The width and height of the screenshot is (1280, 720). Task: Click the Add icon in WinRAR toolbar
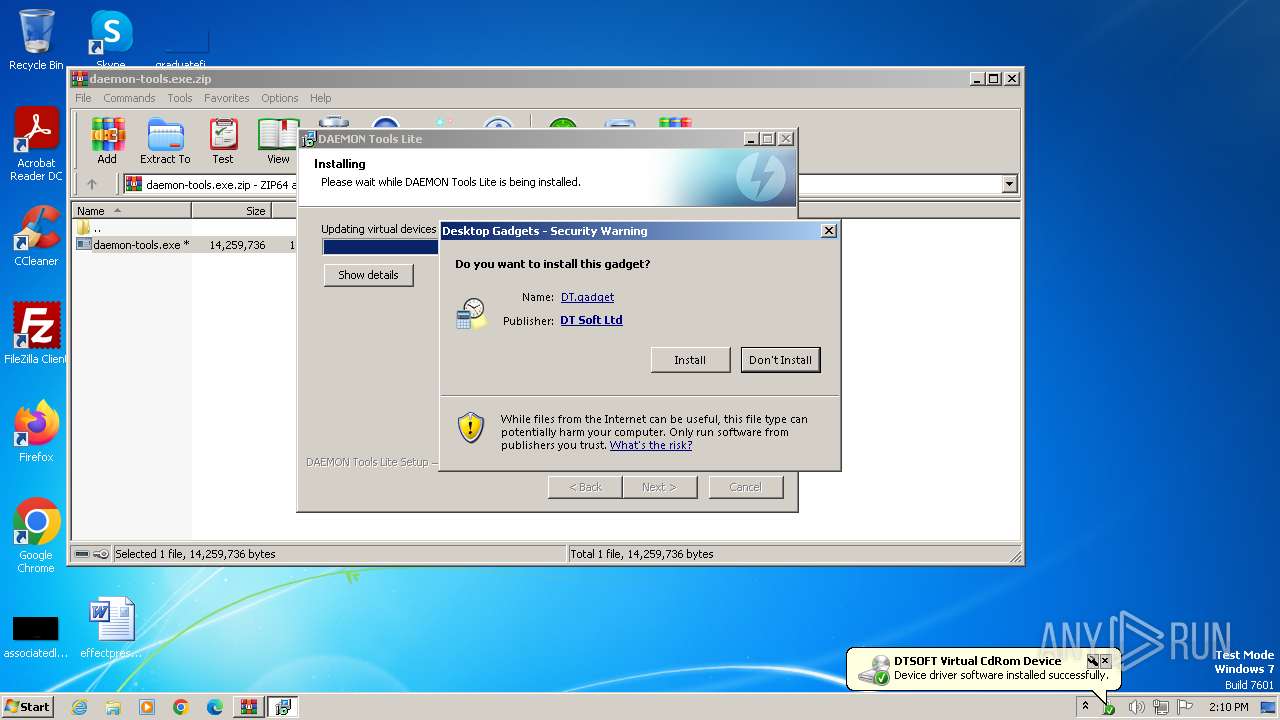pos(107,141)
